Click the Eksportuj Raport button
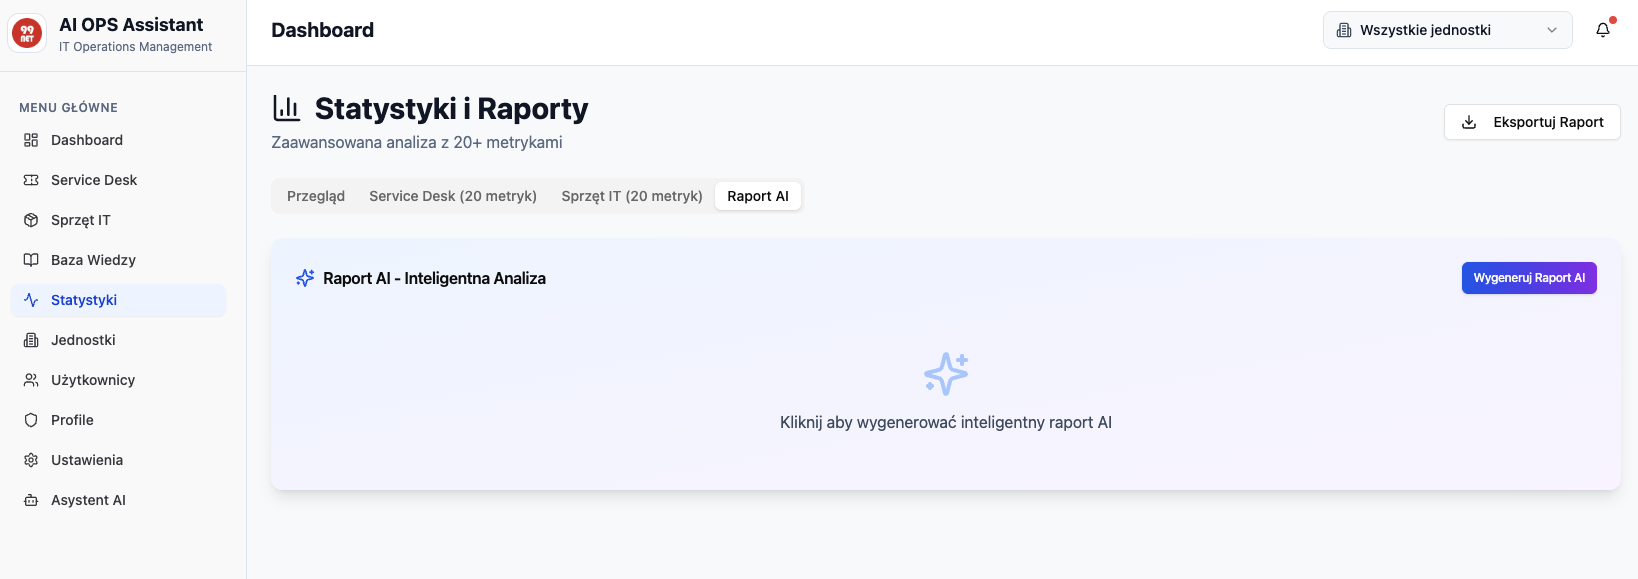Viewport: 1638px width, 579px height. coord(1532,122)
